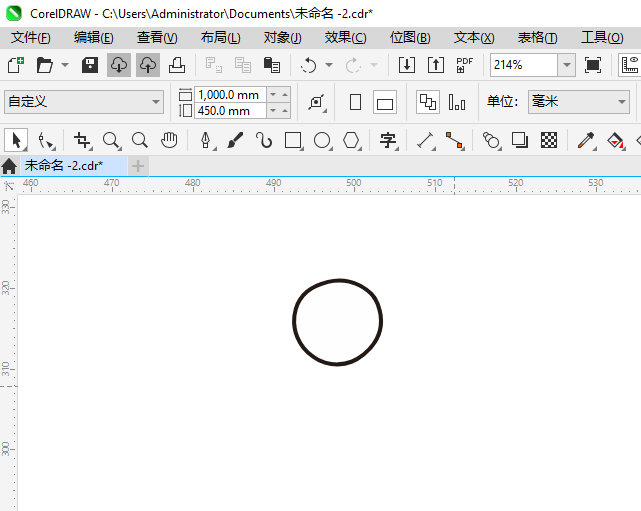This screenshot has height=511, width=641.
Task: Undo the last action
Action: pos(309,65)
